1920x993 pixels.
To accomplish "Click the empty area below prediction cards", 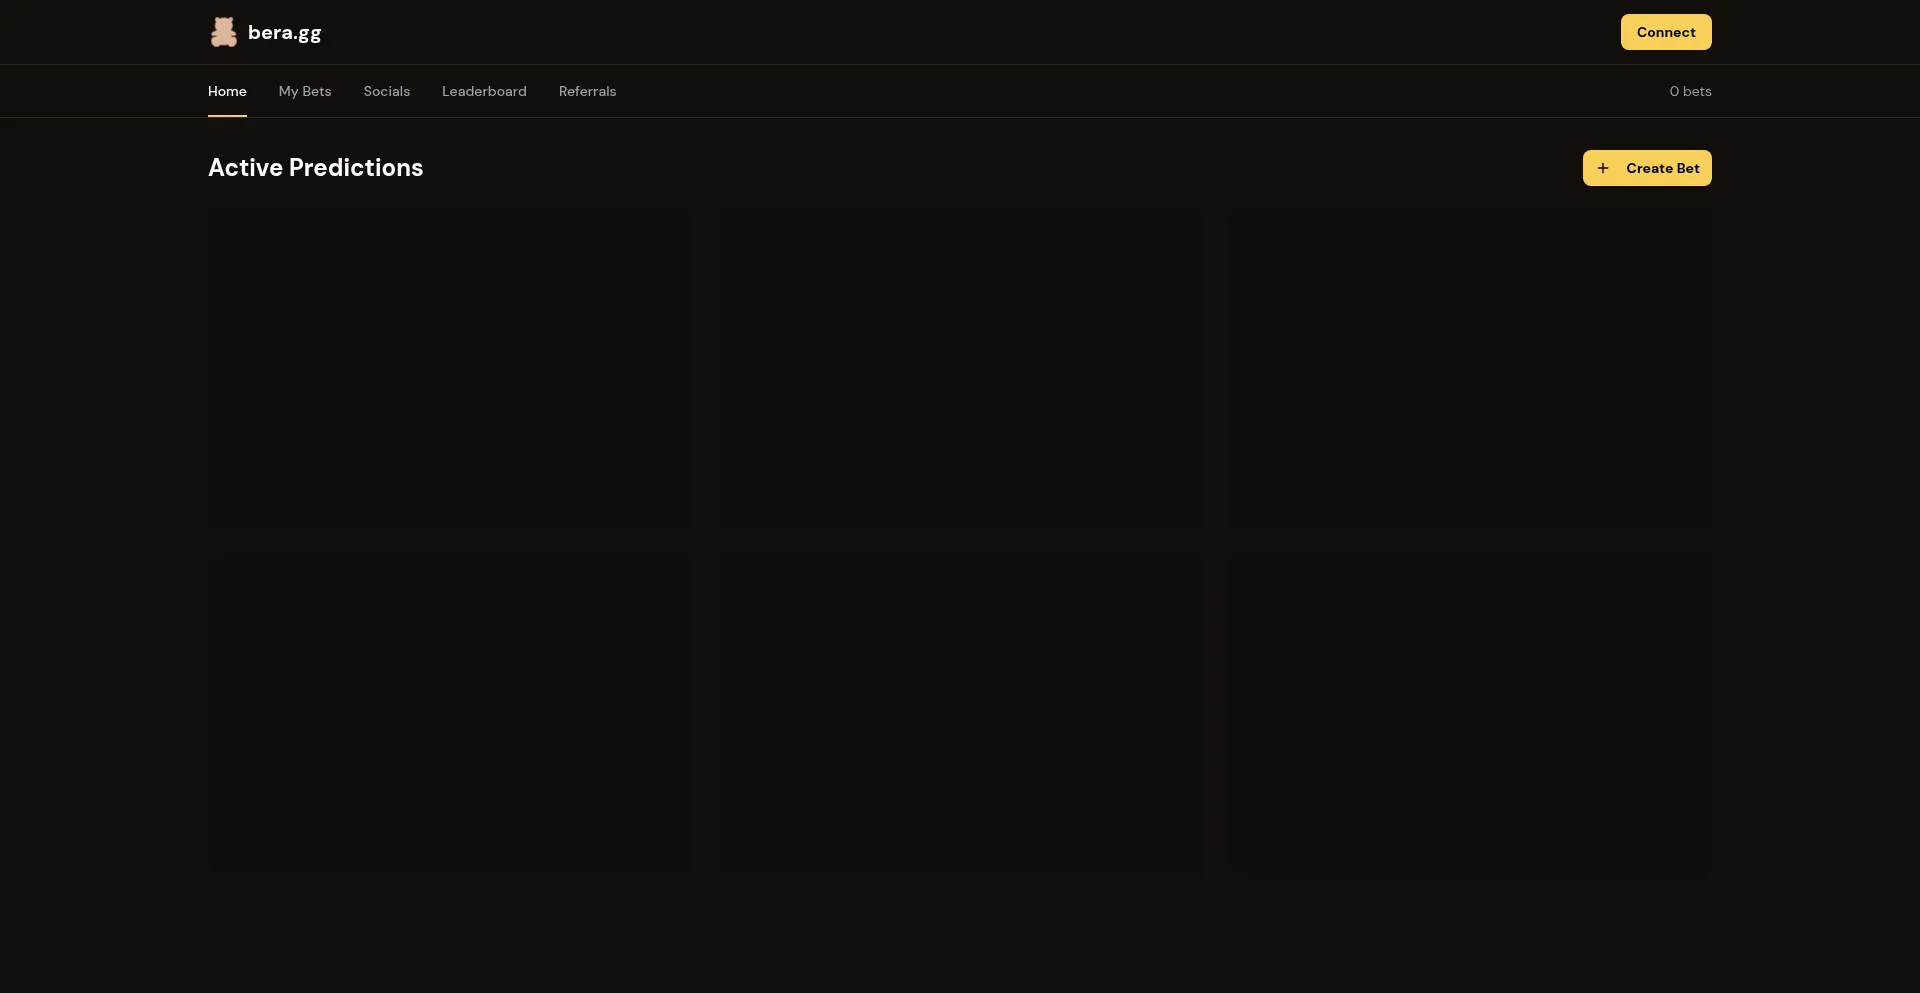I will (x=960, y=935).
